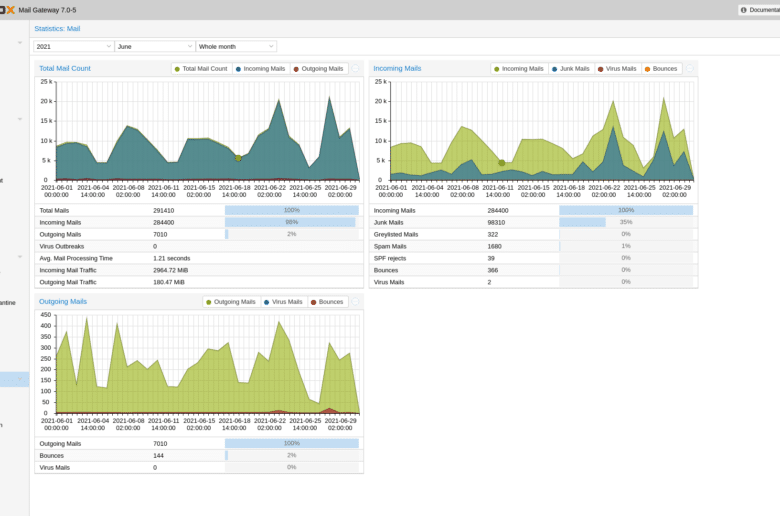This screenshot has height=516, width=780.
Task: Expand the second sidebar section chevron
Action: click(20, 119)
